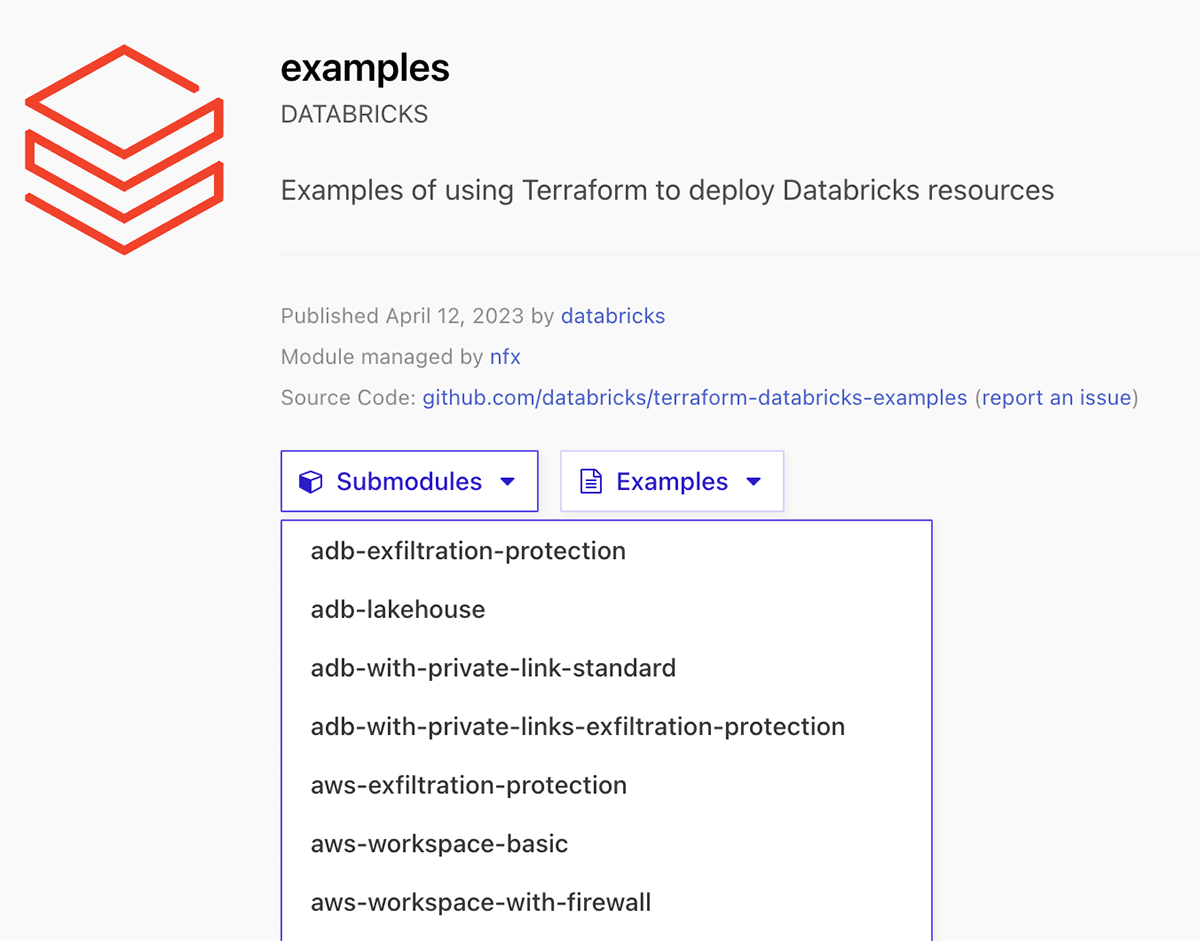Click the chevron arrow on the Examples button

coord(753,481)
